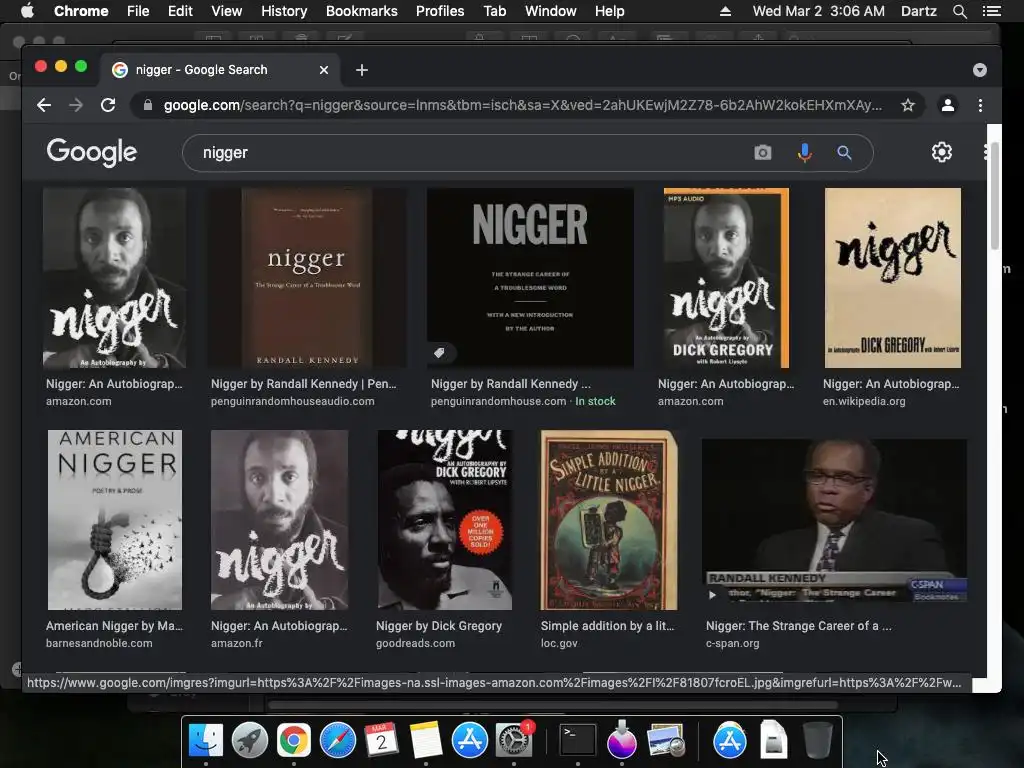The height and width of the screenshot is (768, 1024).
Task: Open the c-span.org source link
Action: [x=733, y=643]
